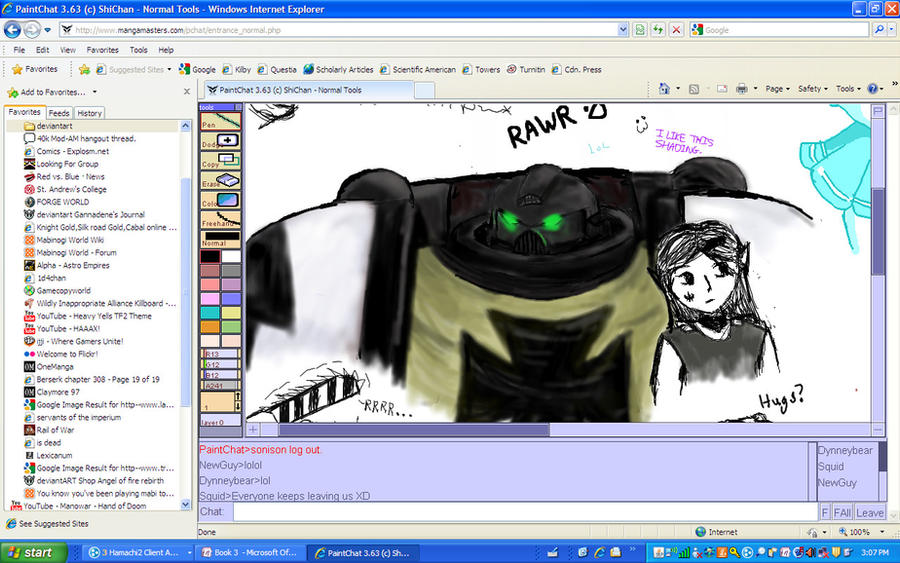
Task: Open the address bar dropdown arrow
Action: click(623, 30)
